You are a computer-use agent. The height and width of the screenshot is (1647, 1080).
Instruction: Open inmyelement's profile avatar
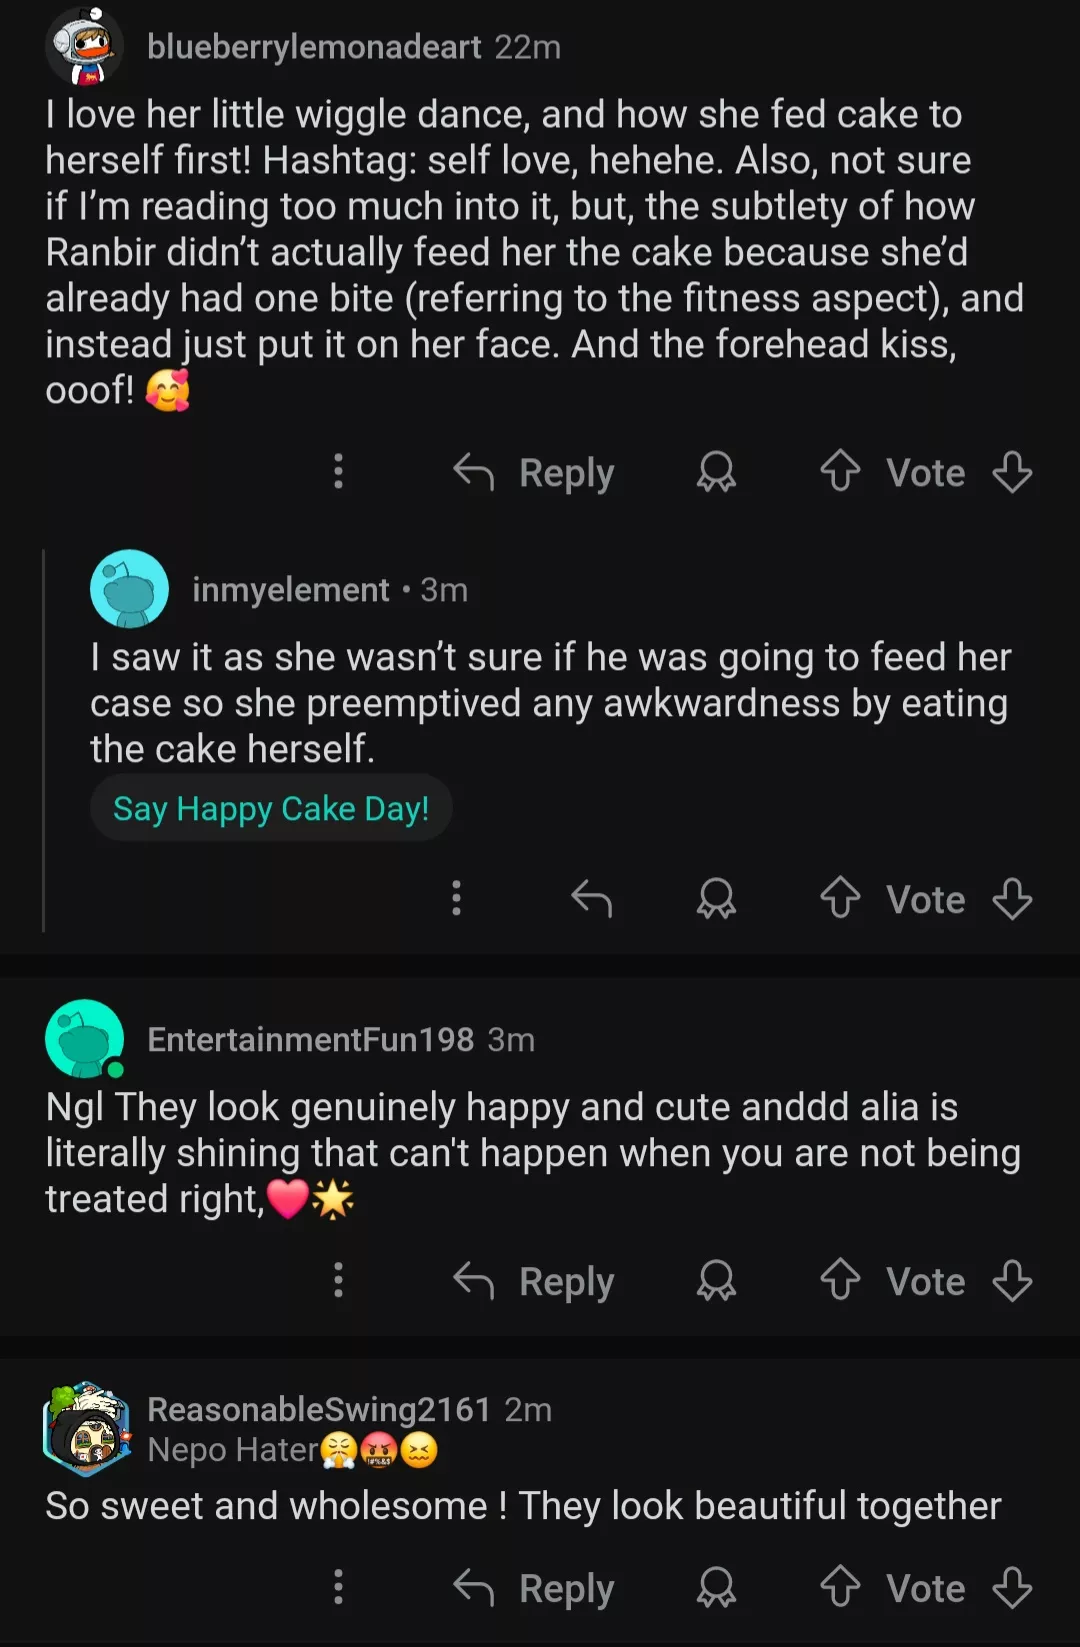129,589
